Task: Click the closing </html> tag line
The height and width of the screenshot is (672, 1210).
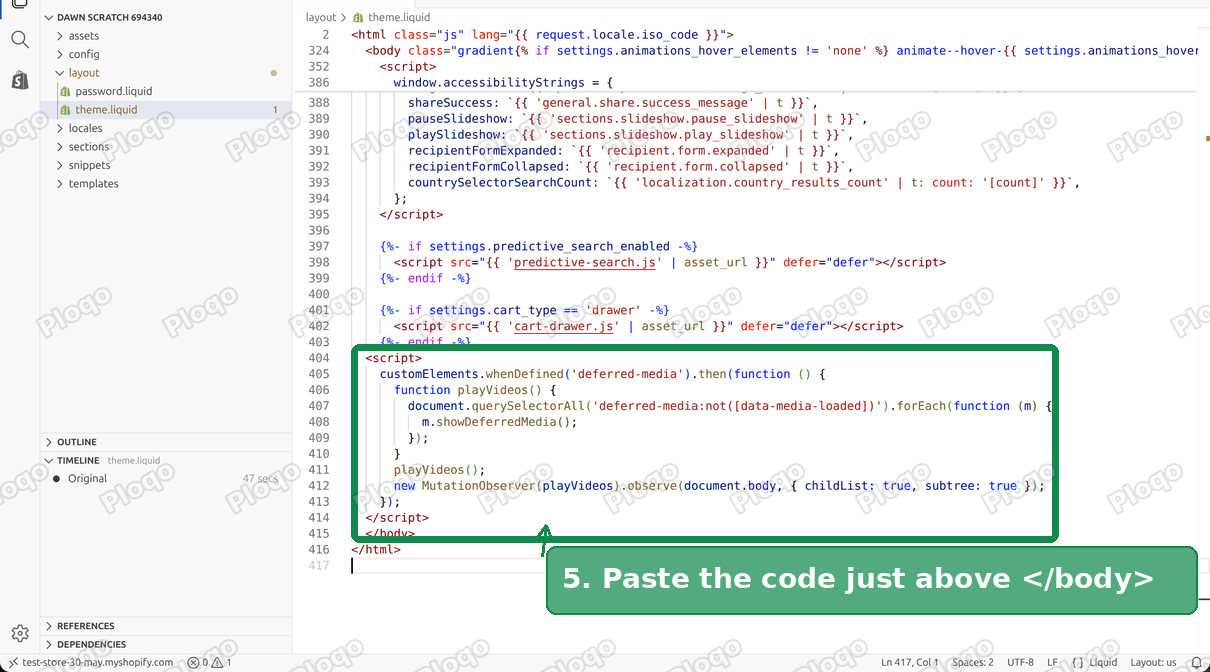Action: [x=376, y=550]
